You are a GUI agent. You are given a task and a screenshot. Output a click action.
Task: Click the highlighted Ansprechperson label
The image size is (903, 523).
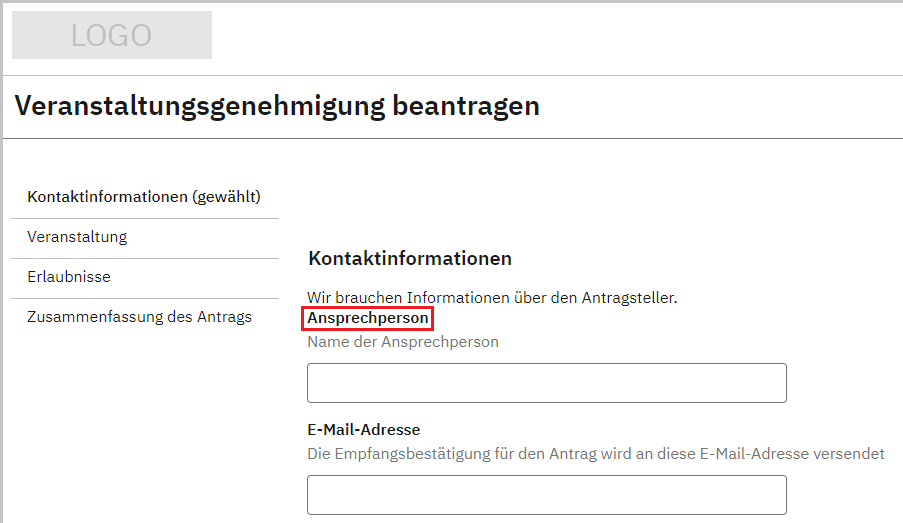tap(369, 318)
